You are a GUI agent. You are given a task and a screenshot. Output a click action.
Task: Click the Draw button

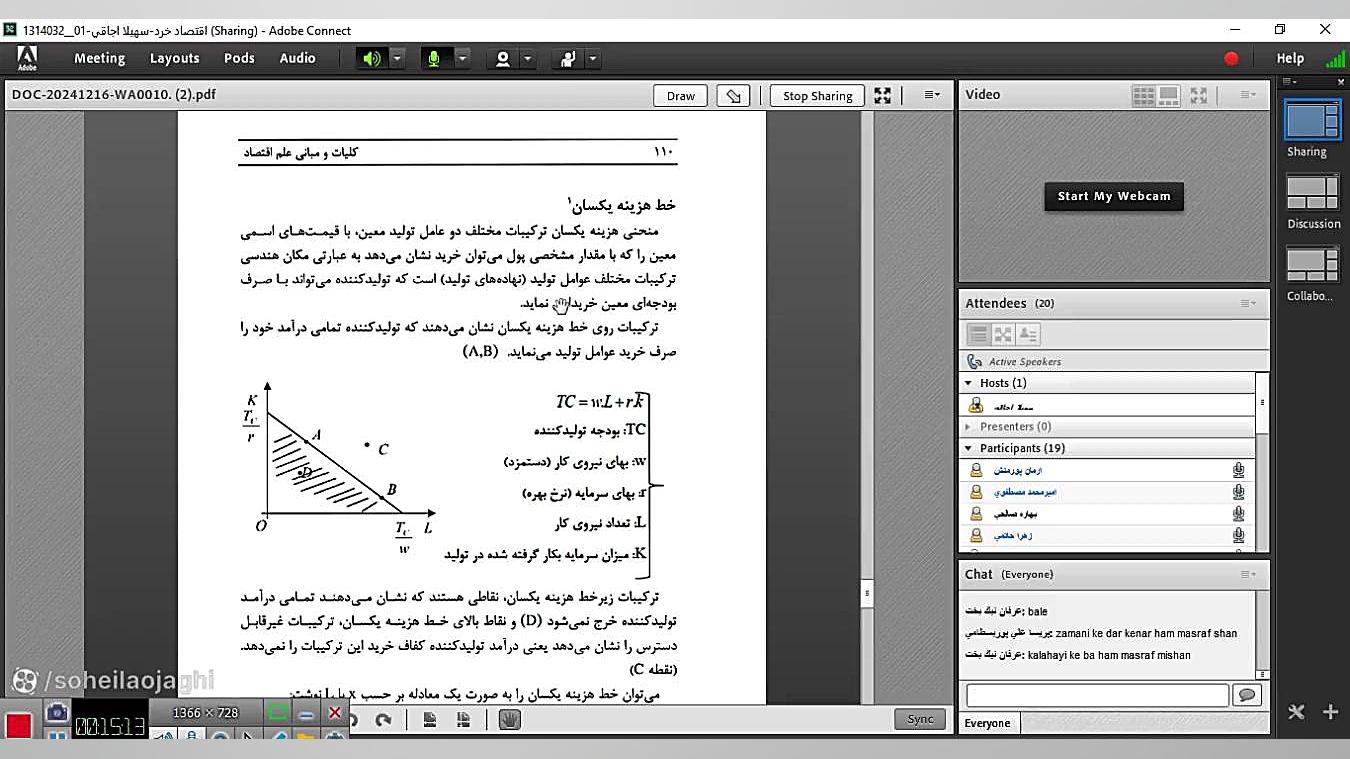pyautogui.click(x=681, y=96)
